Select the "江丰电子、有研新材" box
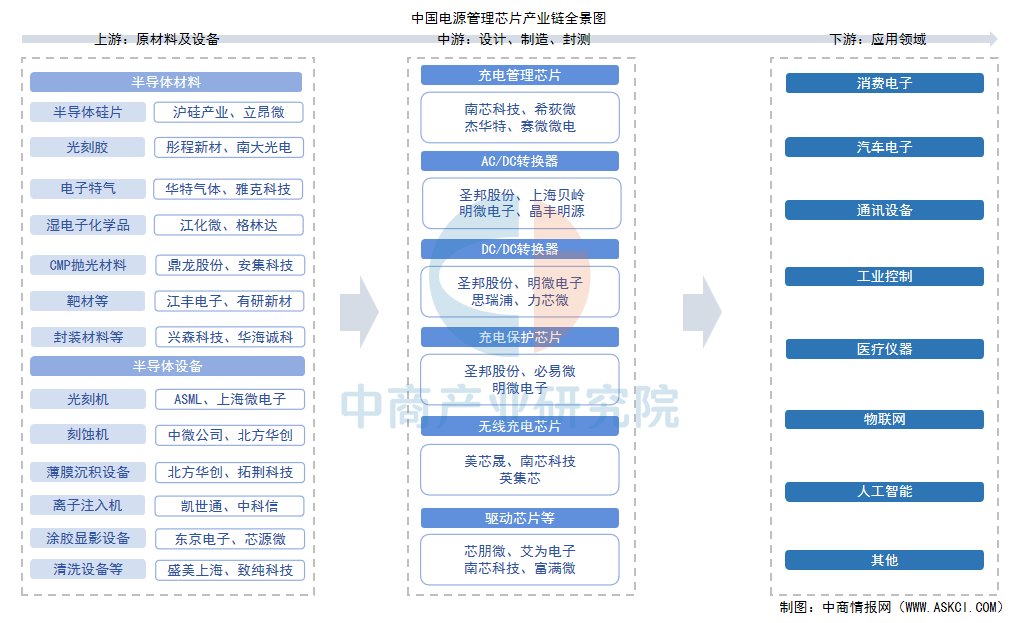 point(230,301)
